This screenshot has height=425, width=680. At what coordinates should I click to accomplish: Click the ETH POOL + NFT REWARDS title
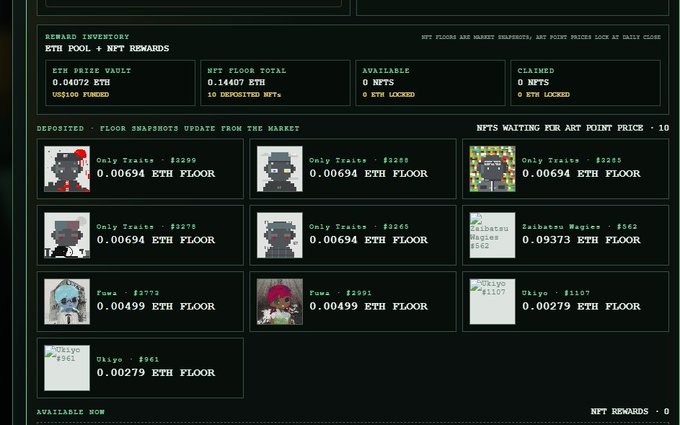pyautogui.click(x=107, y=49)
